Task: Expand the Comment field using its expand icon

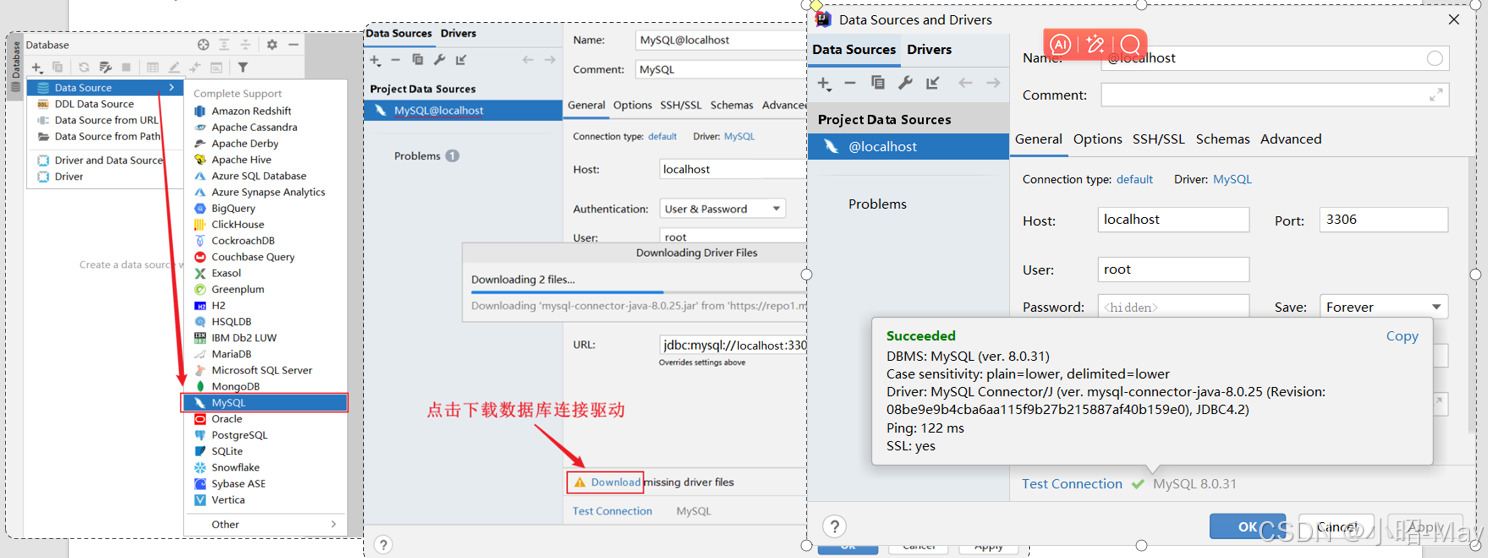Action: pos(1436,95)
